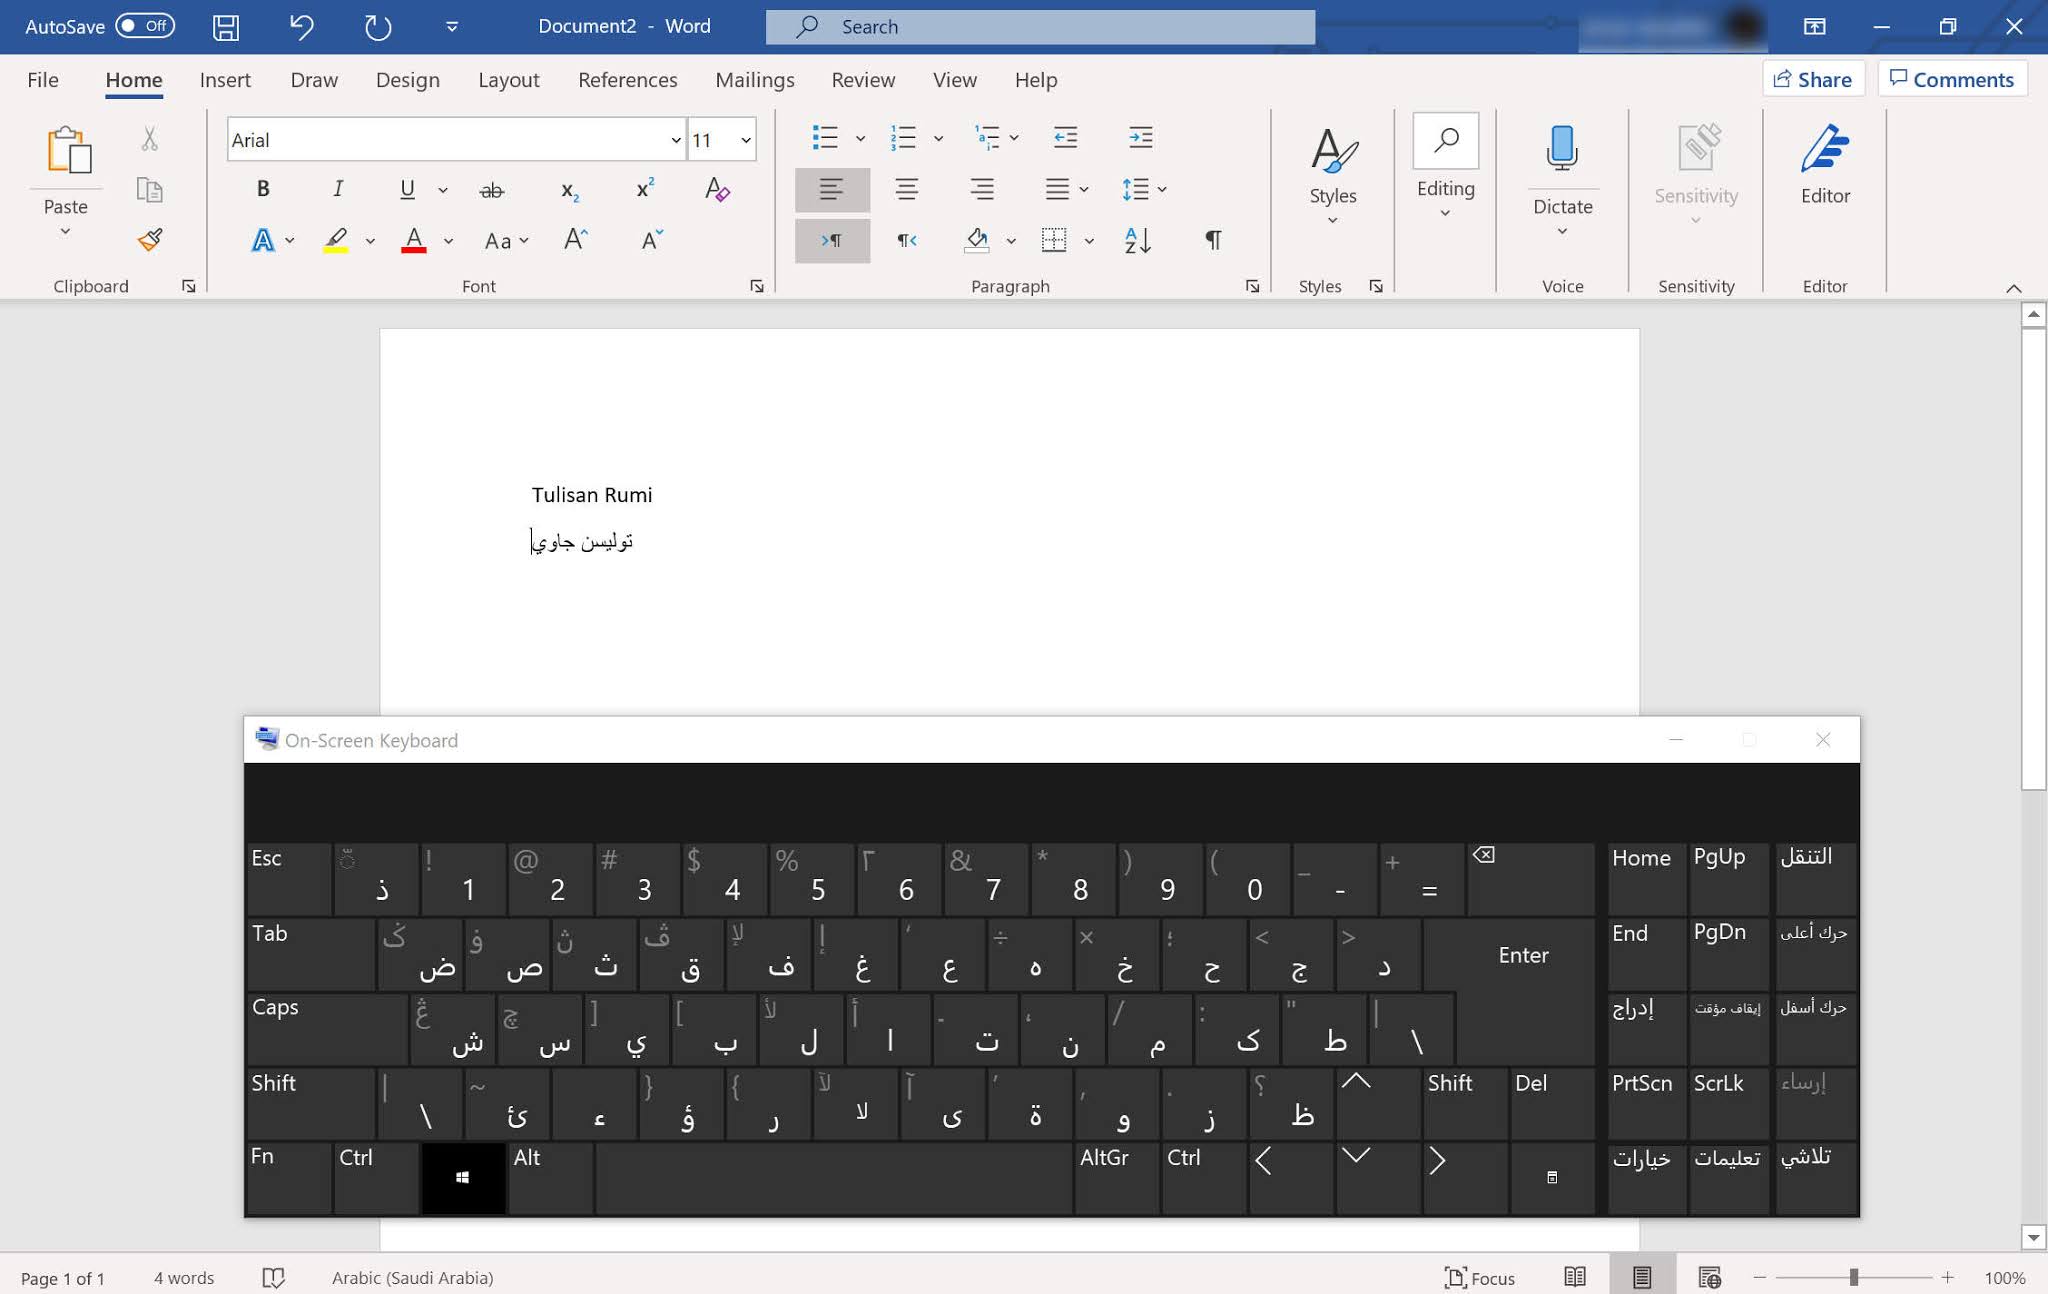The image size is (2048, 1294).
Task: Clear all formatting icon
Action: click(717, 189)
